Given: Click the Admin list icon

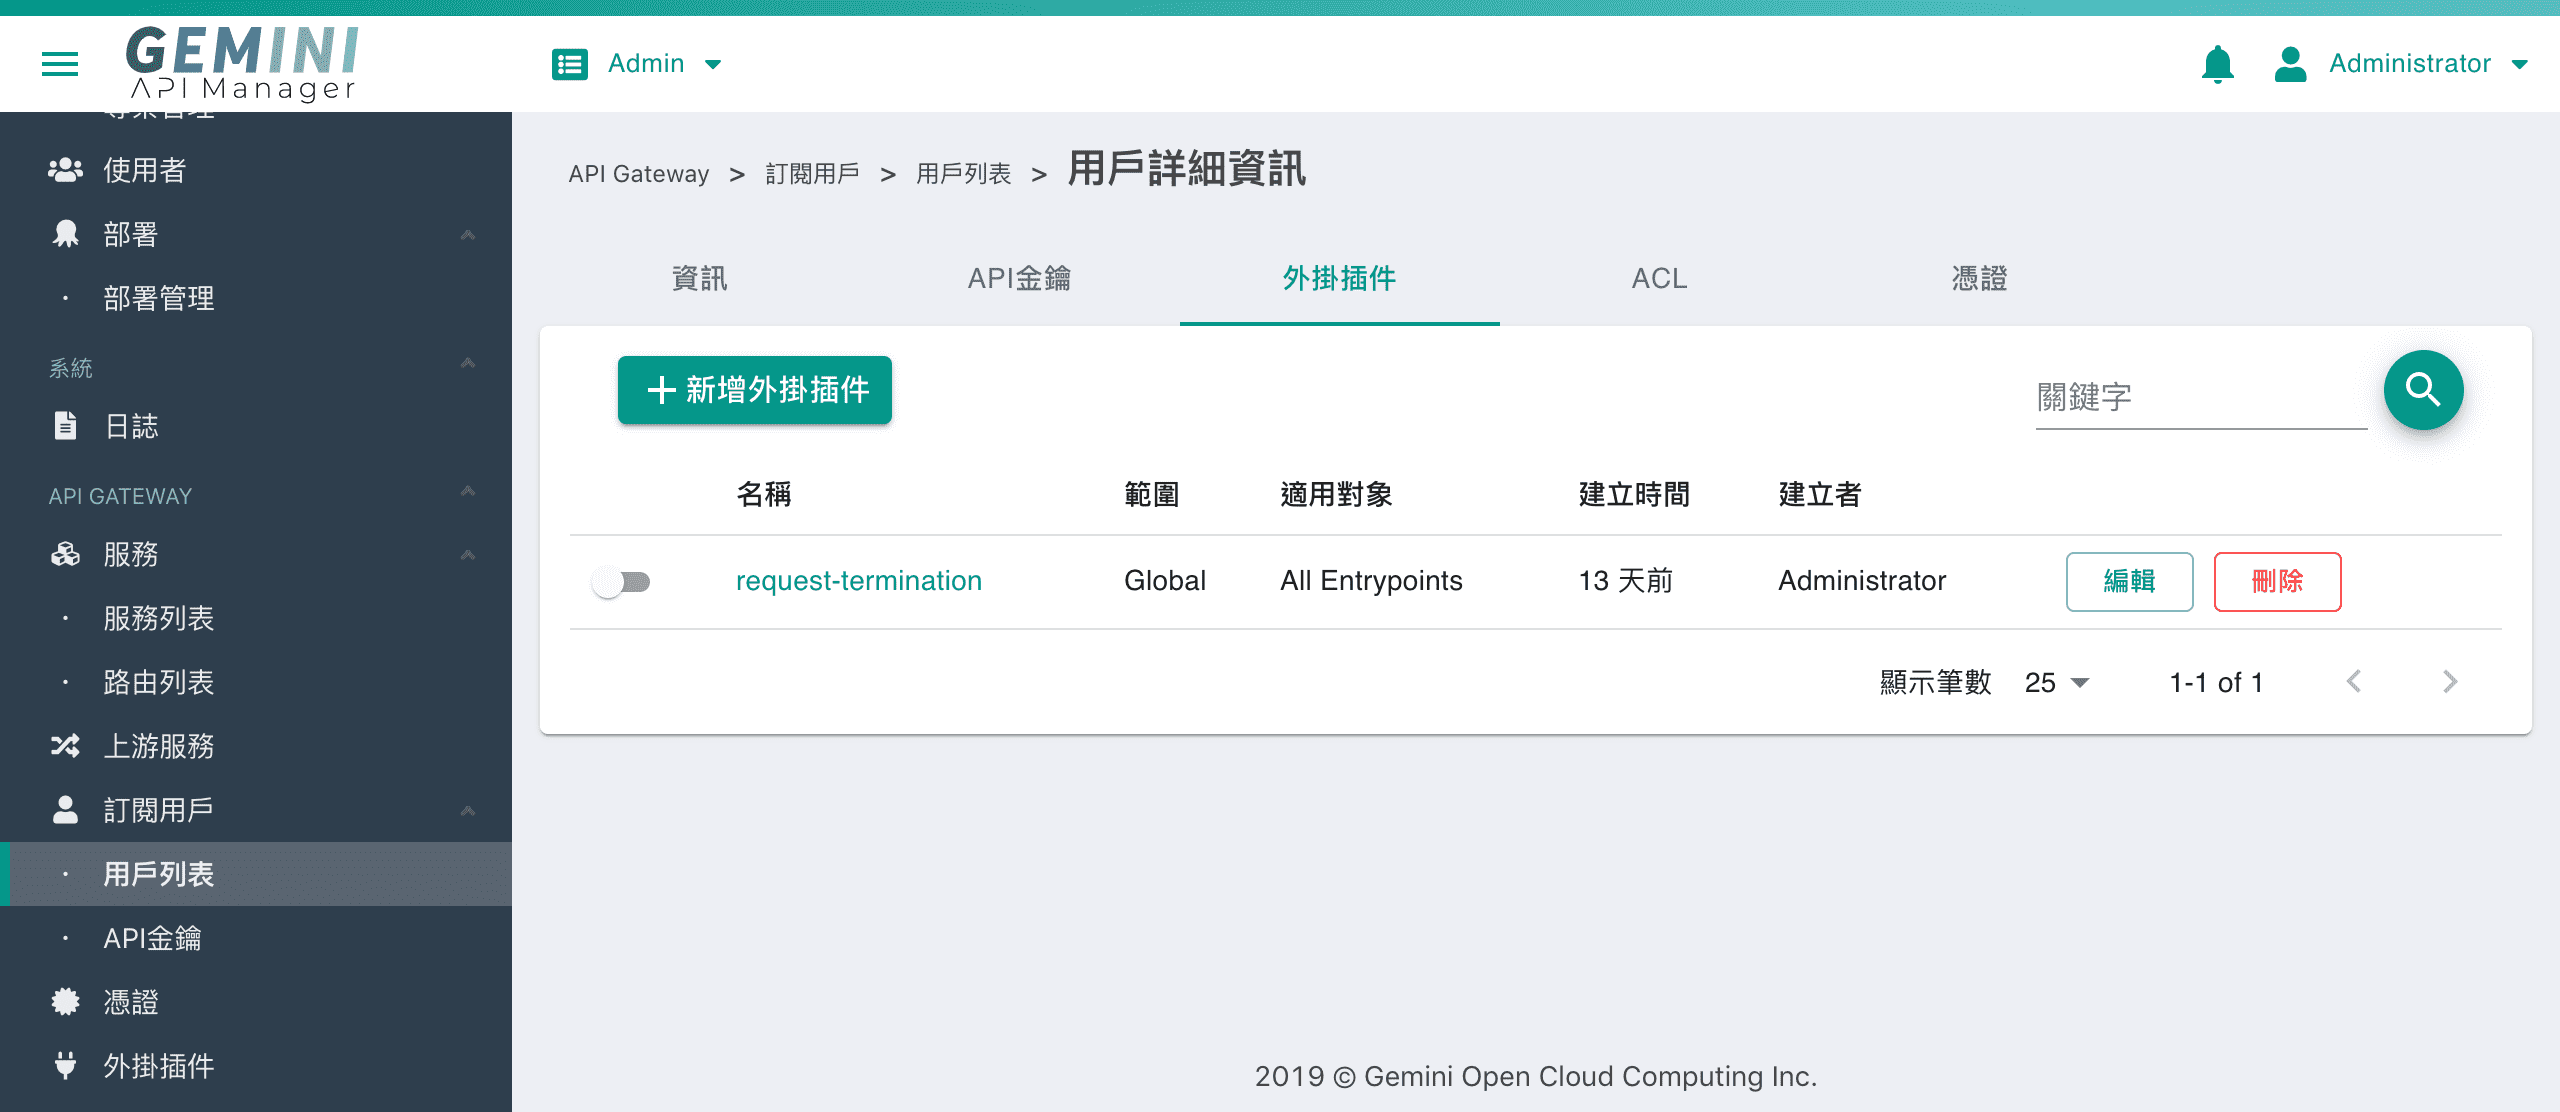Looking at the screenshot, I should pyautogui.click(x=570, y=64).
